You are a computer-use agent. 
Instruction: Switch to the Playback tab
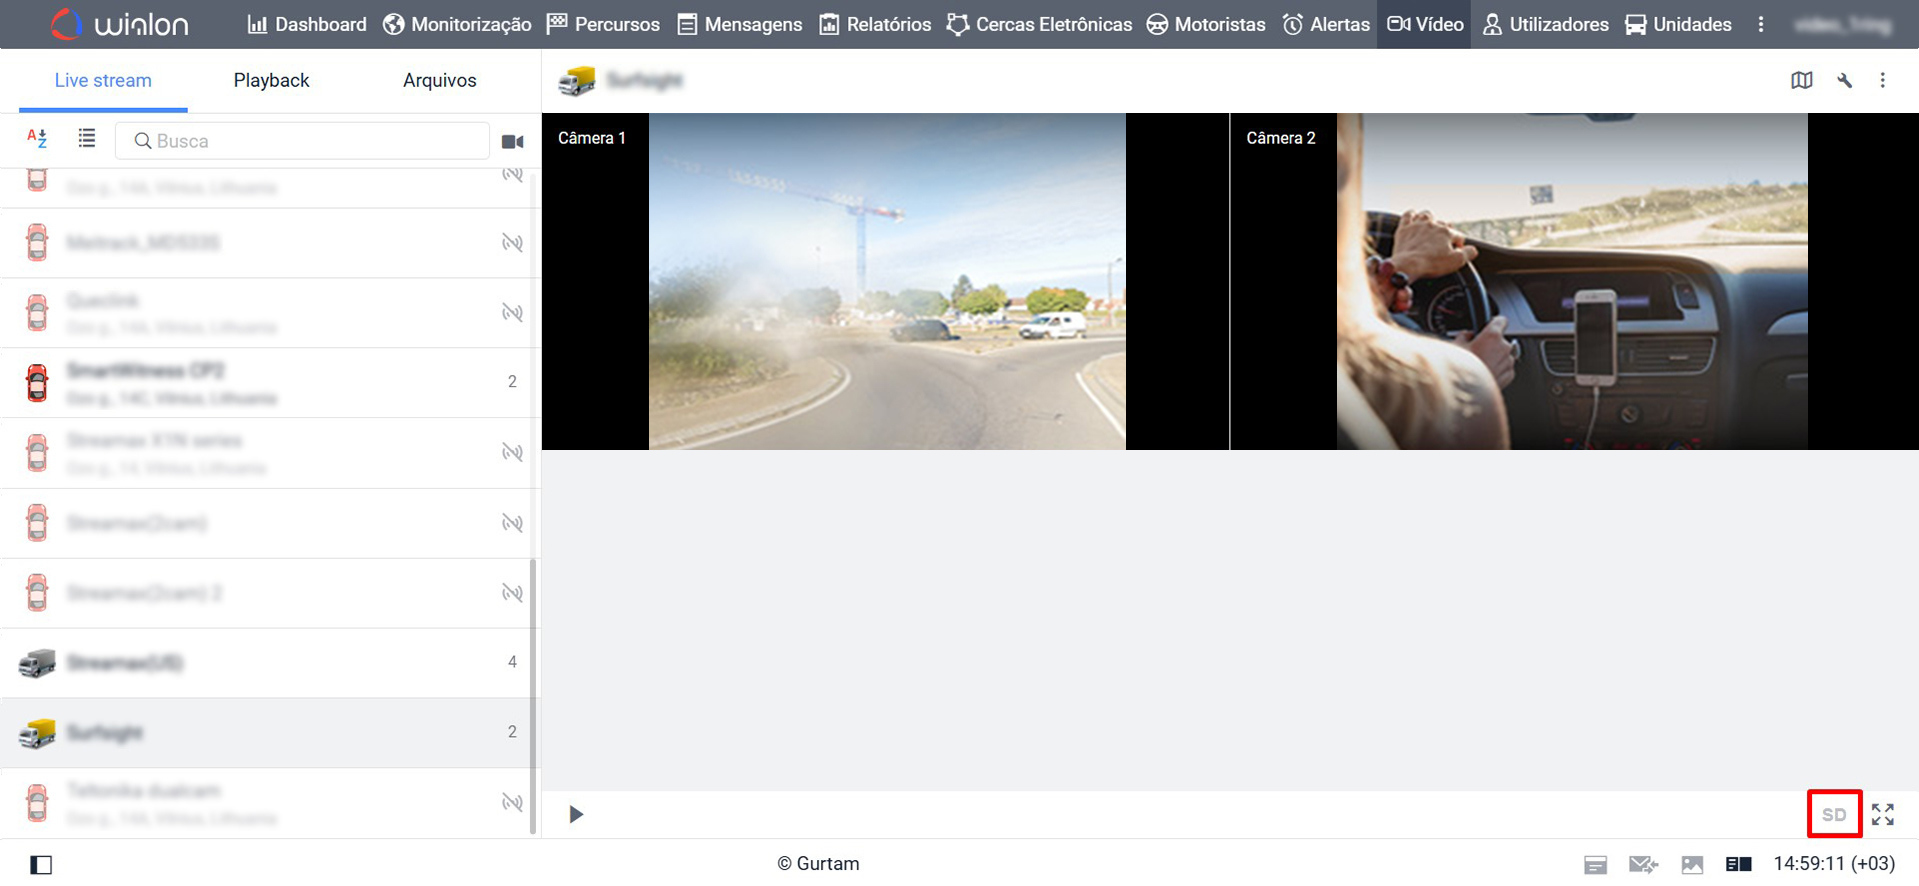click(271, 80)
